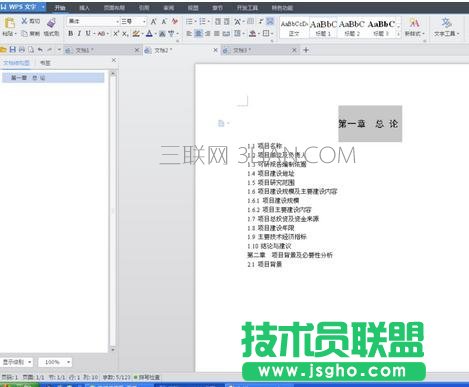The height and width of the screenshot is (387, 469).
Task: Apply the font color swatch
Action: tap(149, 33)
